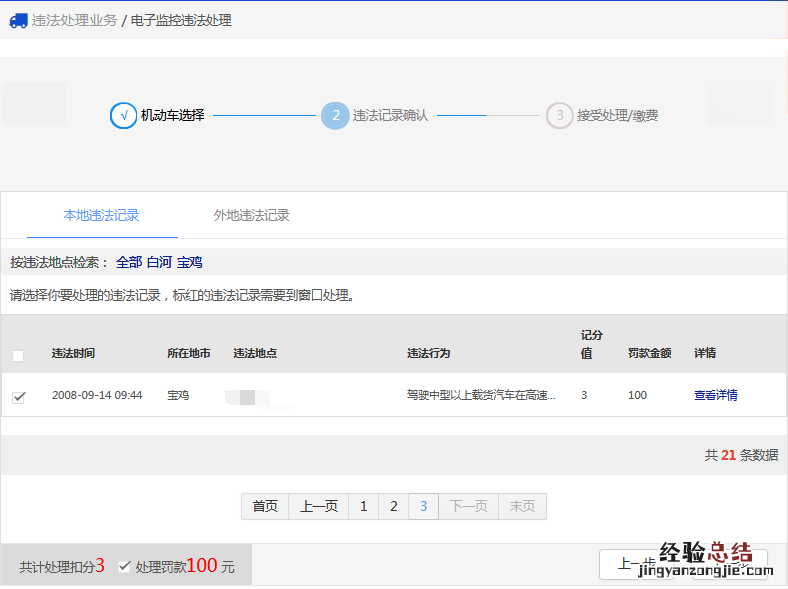
Task: Toggle the select-all checkbox in table header
Action: pyautogui.click(x=18, y=355)
